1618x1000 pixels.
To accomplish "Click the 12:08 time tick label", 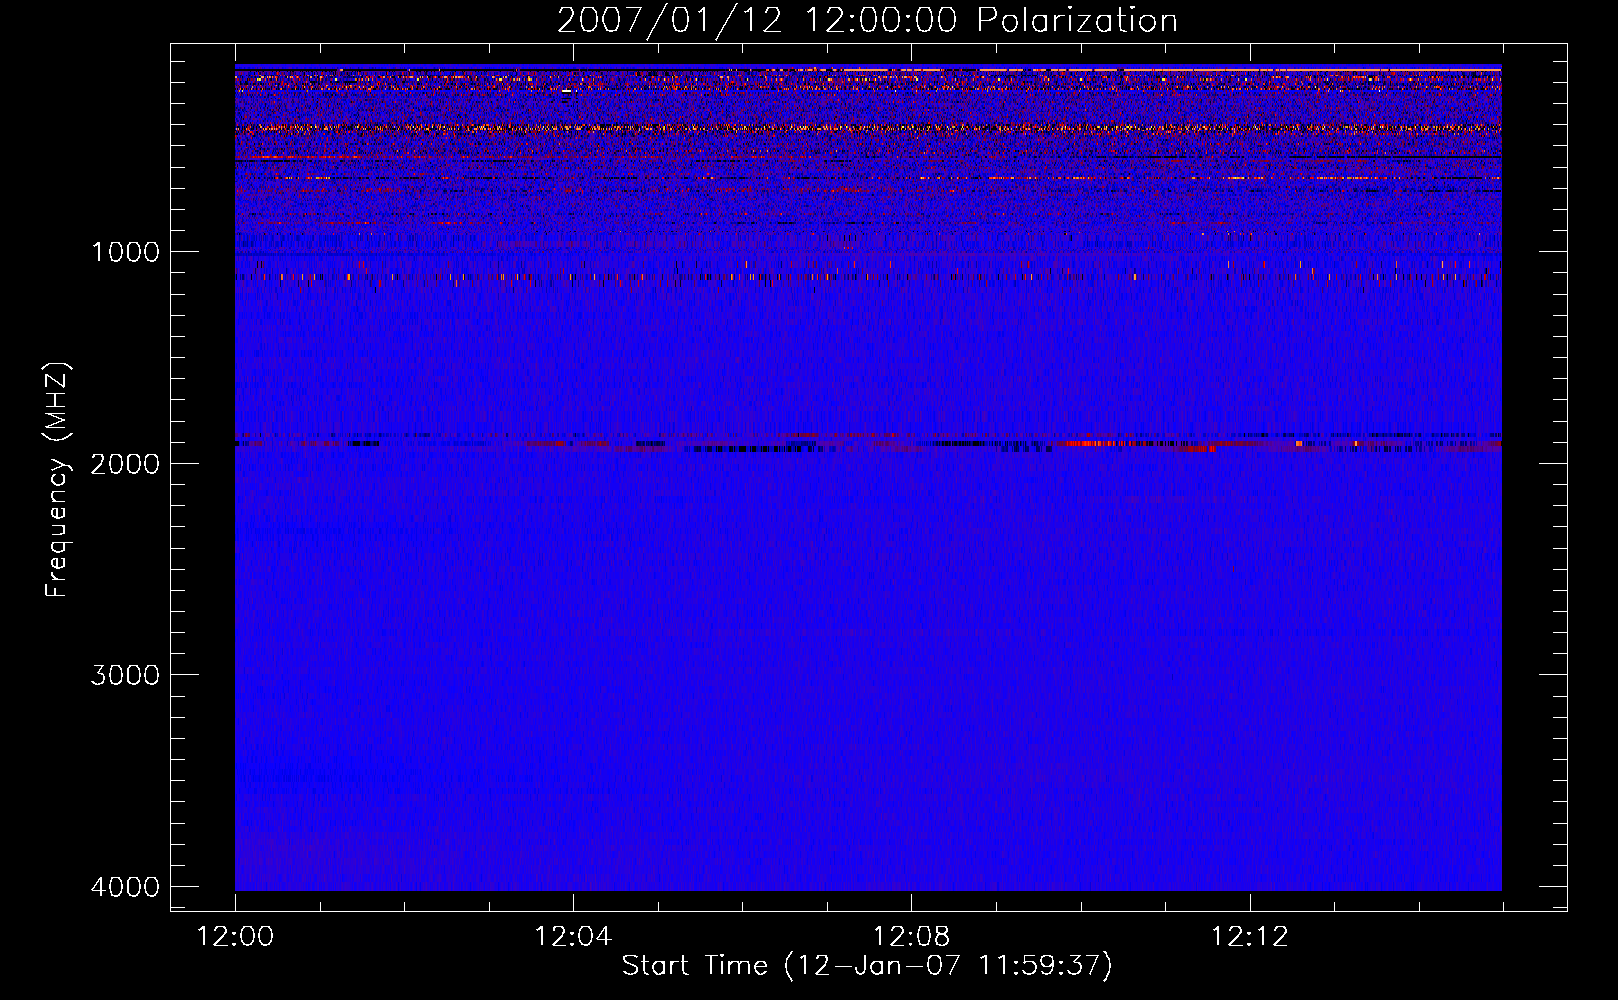I will 911,937.
